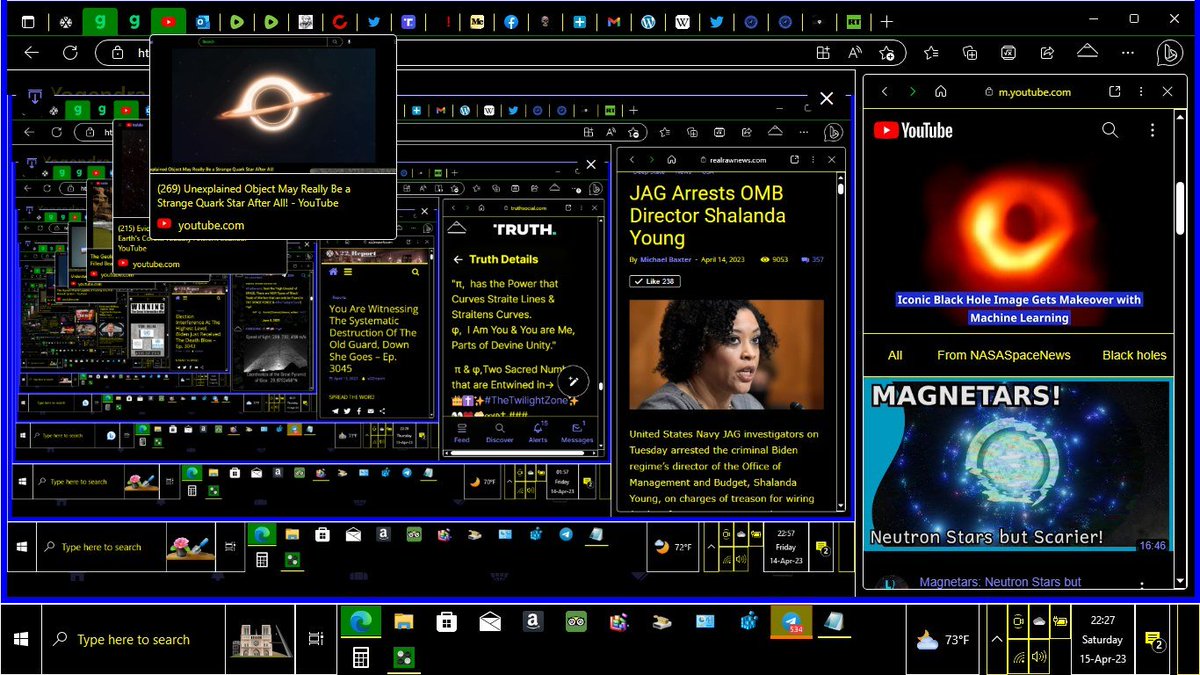The height and width of the screenshot is (675, 1200).
Task: Open Collections in Edge toolbar
Action: click(x=969, y=53)
